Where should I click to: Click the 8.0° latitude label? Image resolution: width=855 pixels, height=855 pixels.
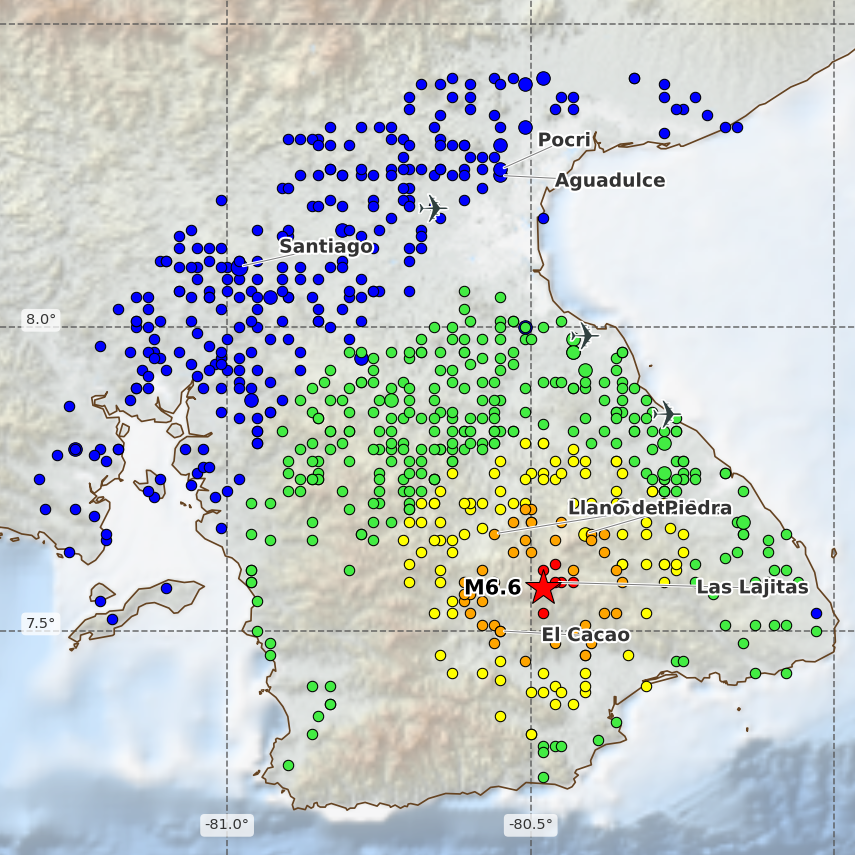coord(41,319)
